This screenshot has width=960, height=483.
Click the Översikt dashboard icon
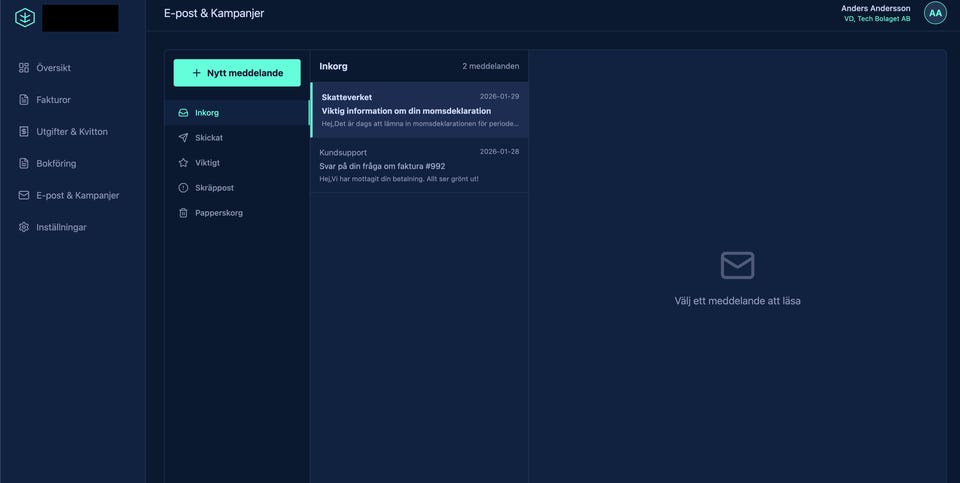point(24,68)
